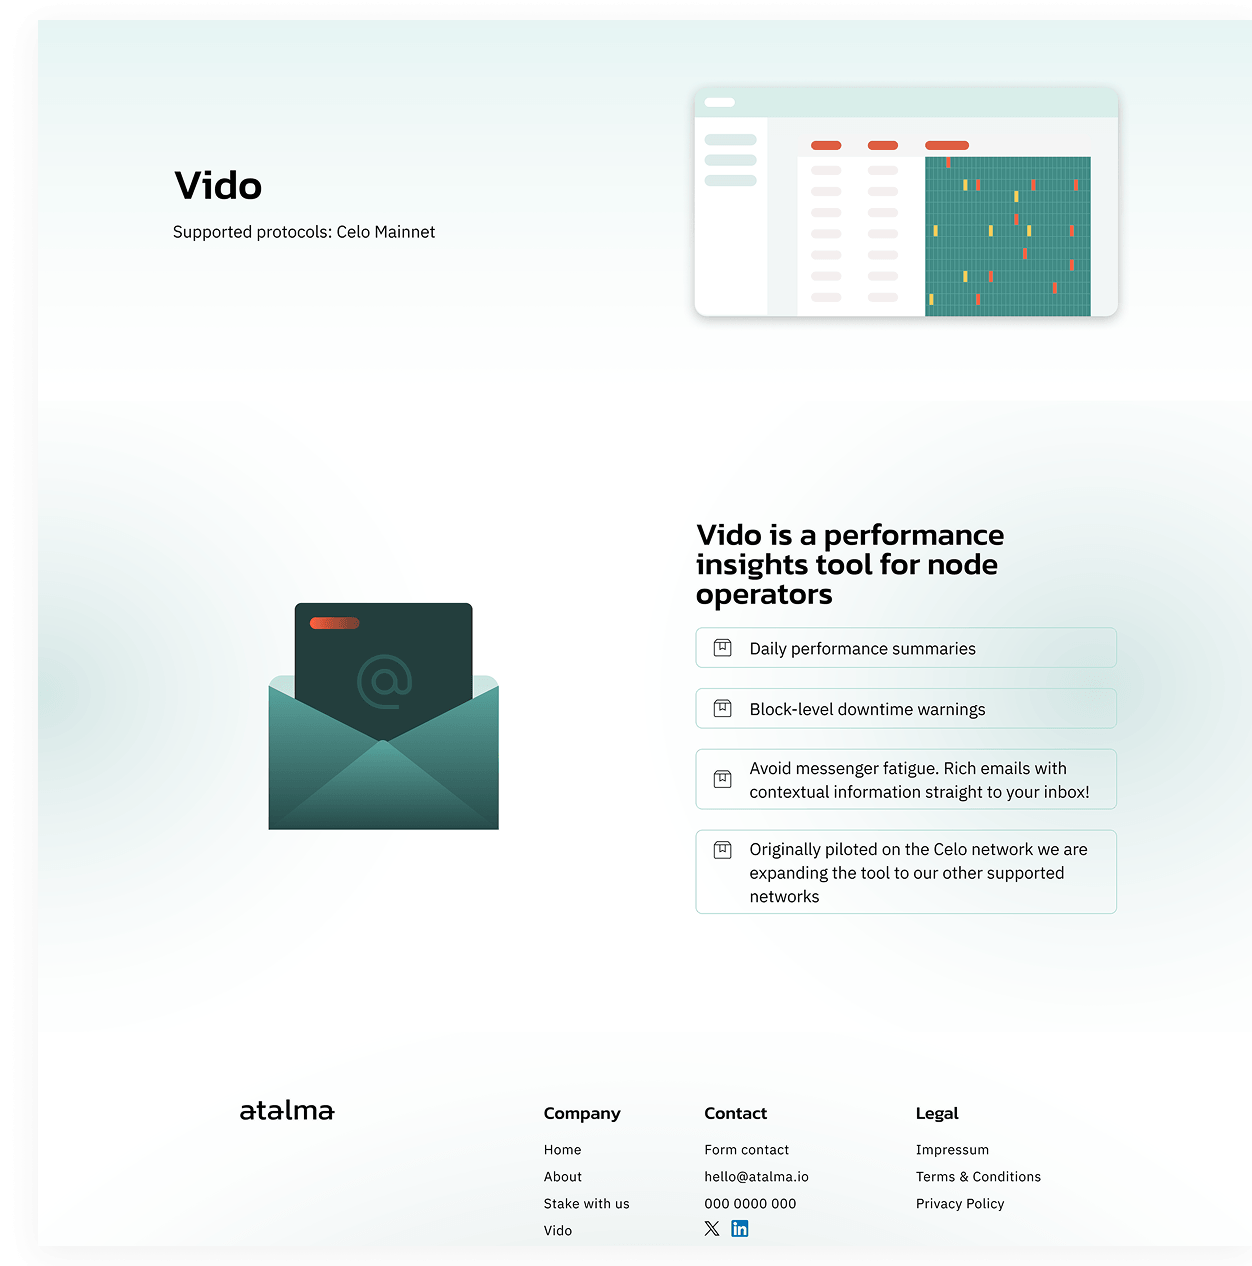Select the Avoid messenger fatigue card
The width and height of the screenshot is (1252, 1266).
906,779
